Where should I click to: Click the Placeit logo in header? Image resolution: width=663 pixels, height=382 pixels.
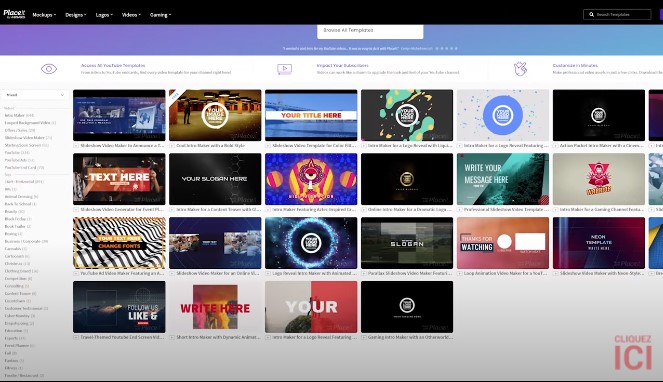(x=14, y=14)
